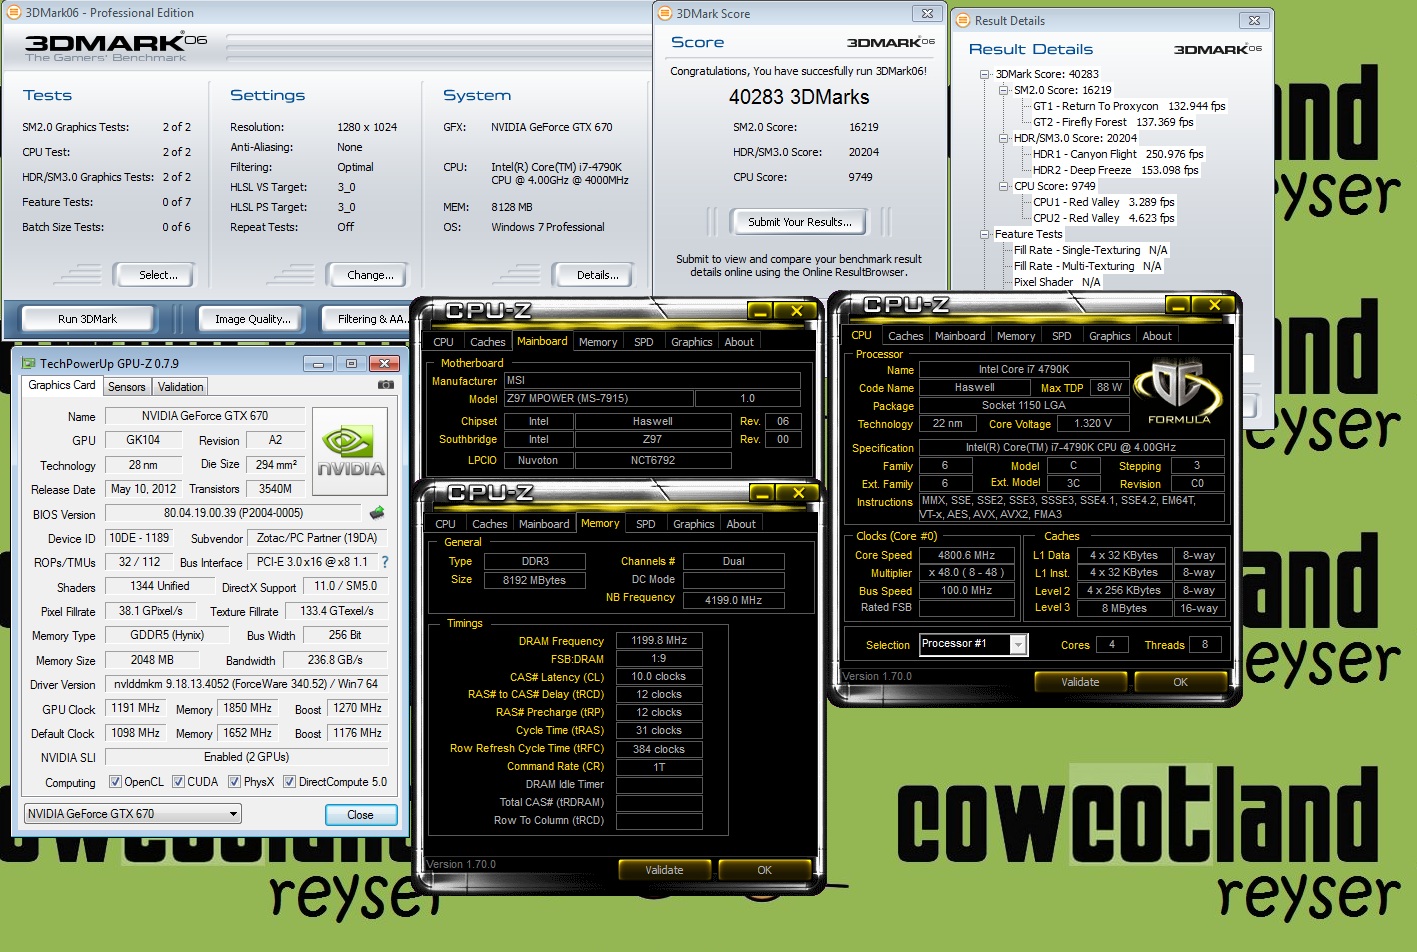Image resolution: width=1417 pixels, height=952 pixels.
Task: Switch to the Sensors tab in GPU-Z
Action: point(127,387)
